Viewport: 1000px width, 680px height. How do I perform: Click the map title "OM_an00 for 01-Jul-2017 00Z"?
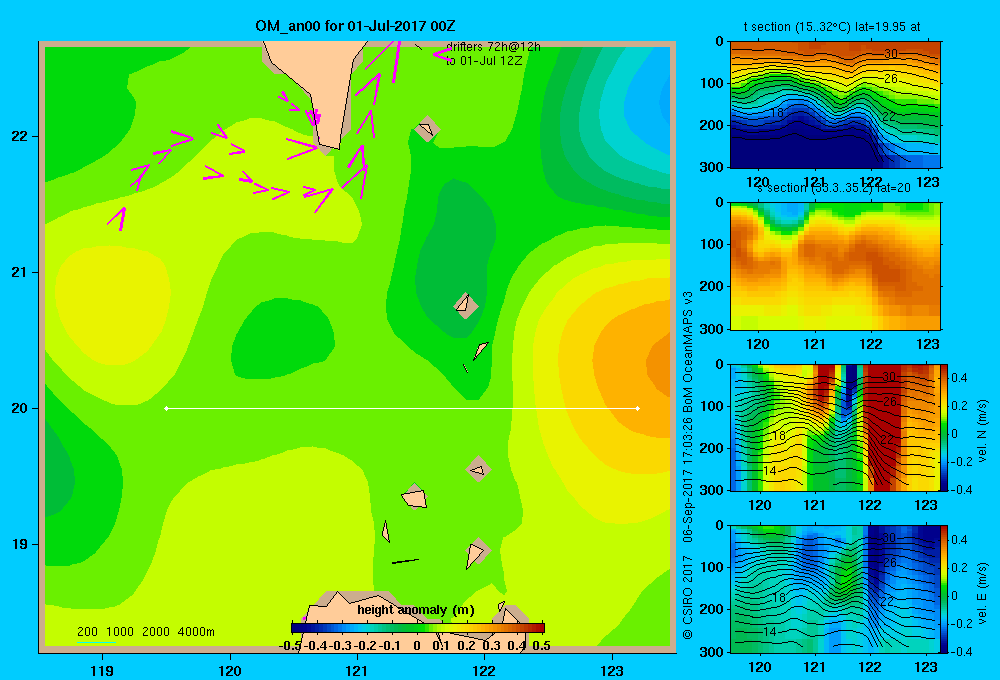355,26
